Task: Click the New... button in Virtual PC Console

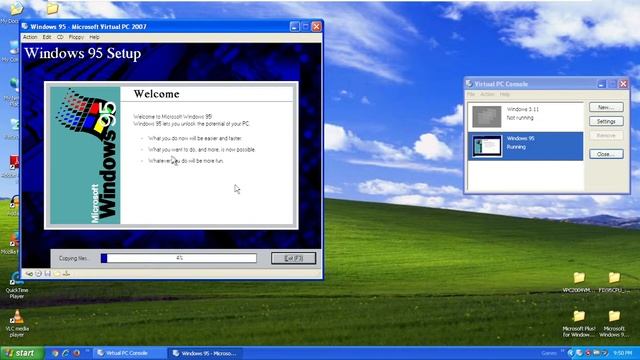Action: 606,107
